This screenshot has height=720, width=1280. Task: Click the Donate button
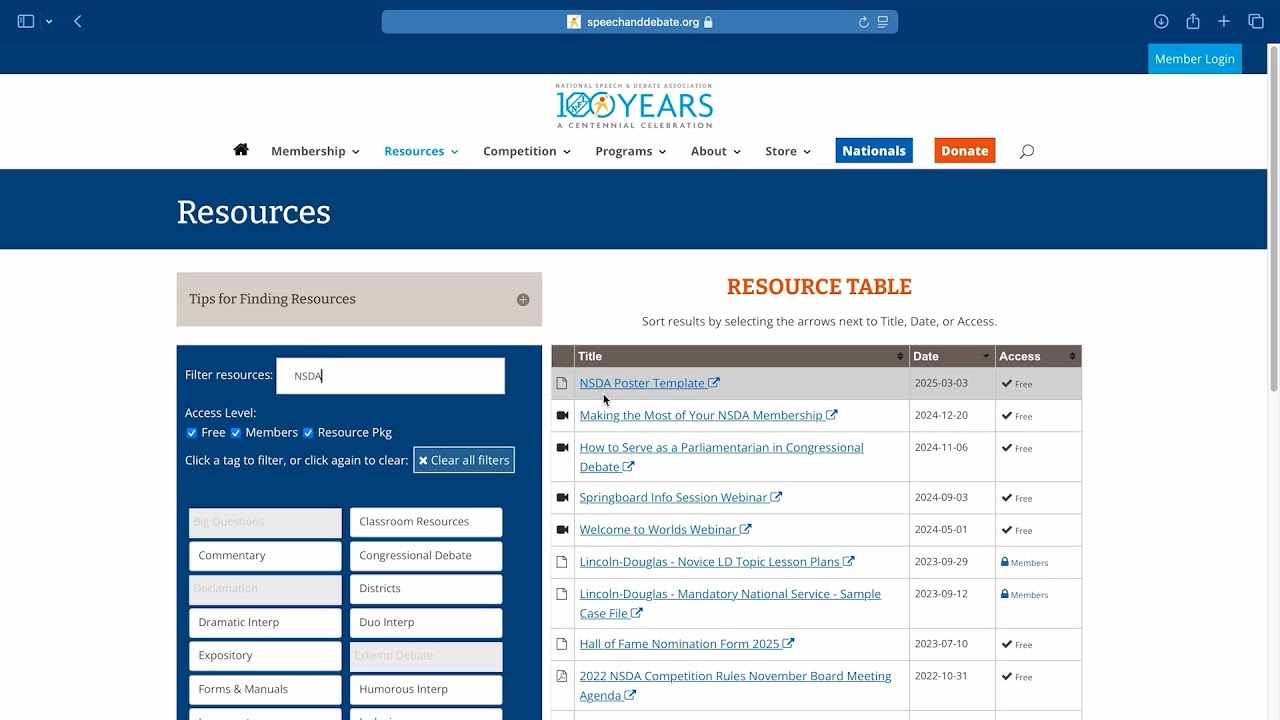(x=965, y=151)
